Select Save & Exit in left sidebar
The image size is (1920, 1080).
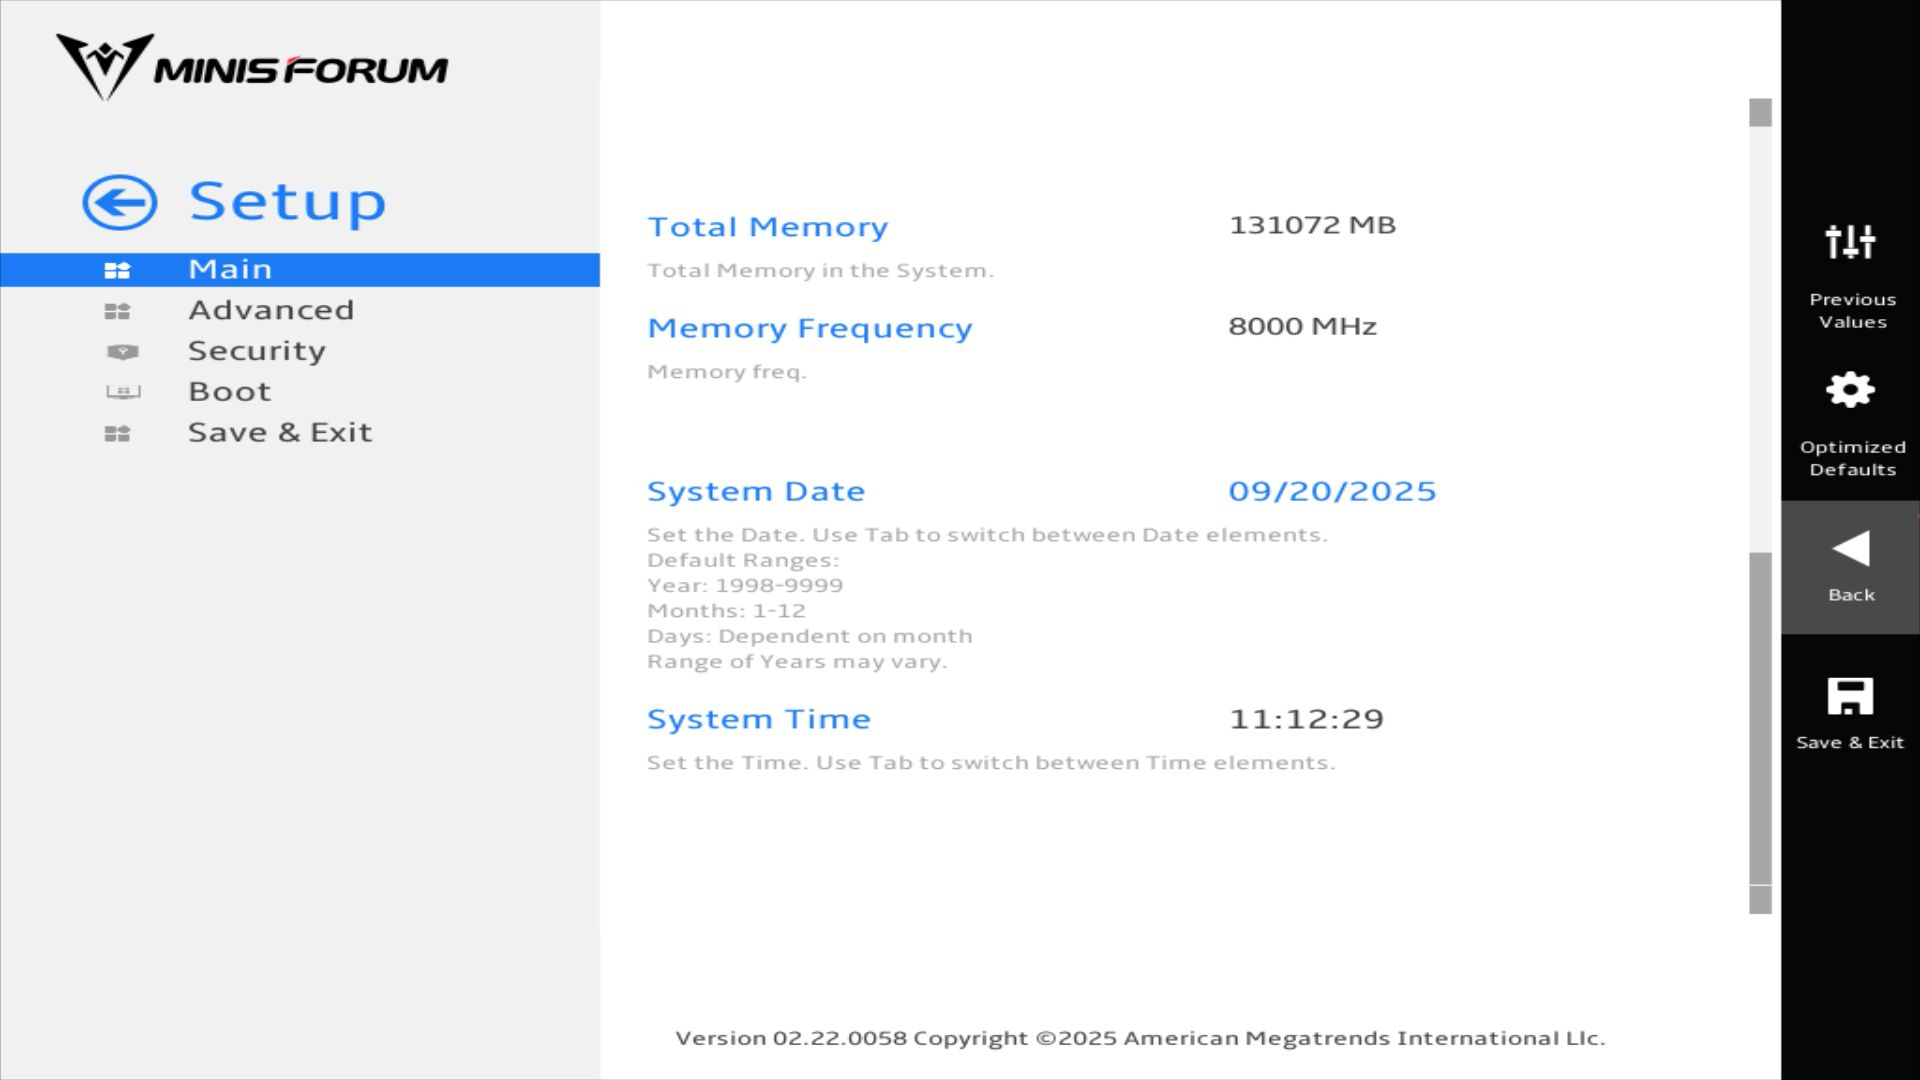coord(280,433)
